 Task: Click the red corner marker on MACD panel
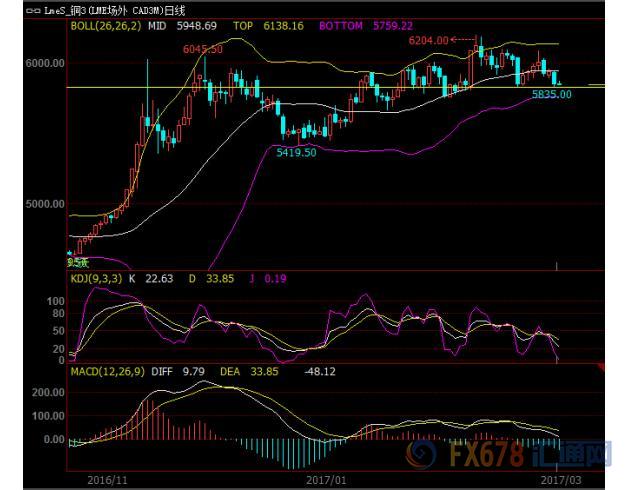tap(601, 367)
